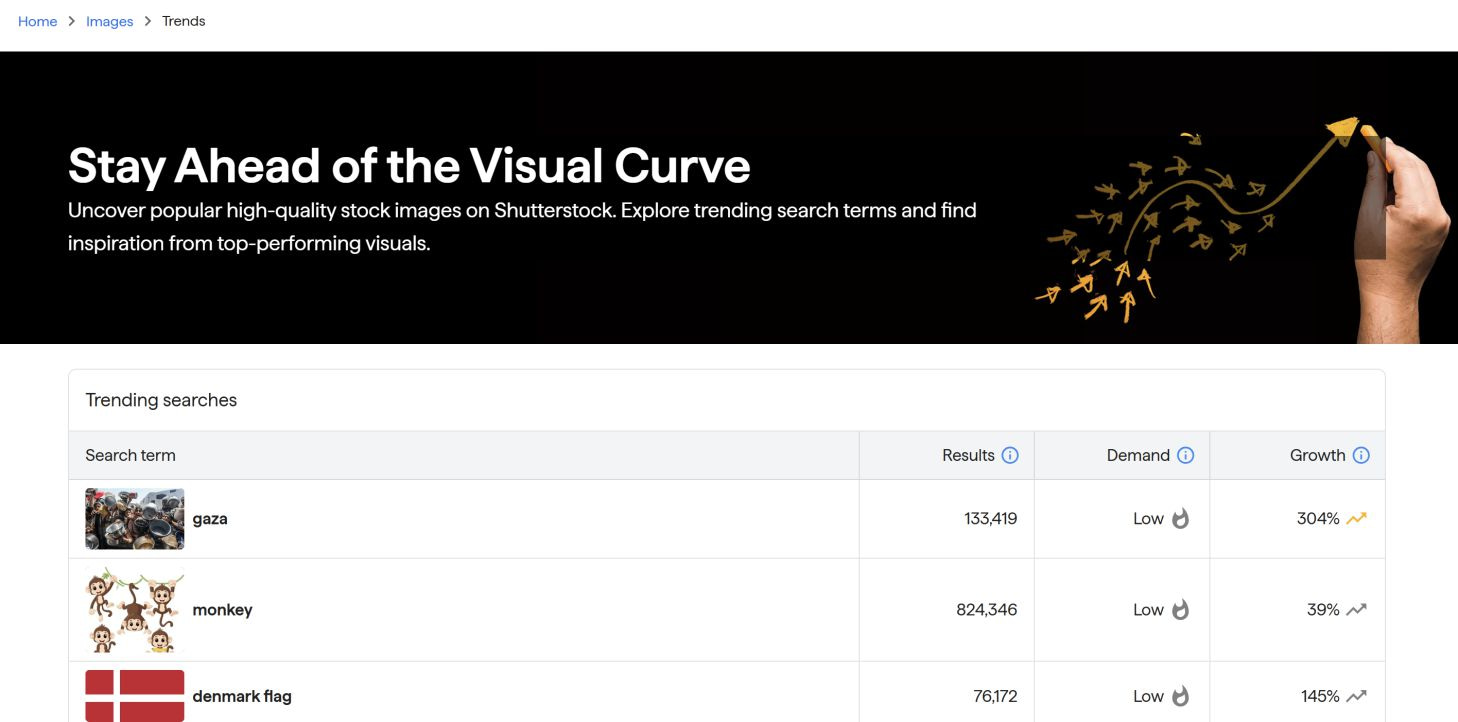
Task: Click the Results column info icon
Action: [1010, 455]
